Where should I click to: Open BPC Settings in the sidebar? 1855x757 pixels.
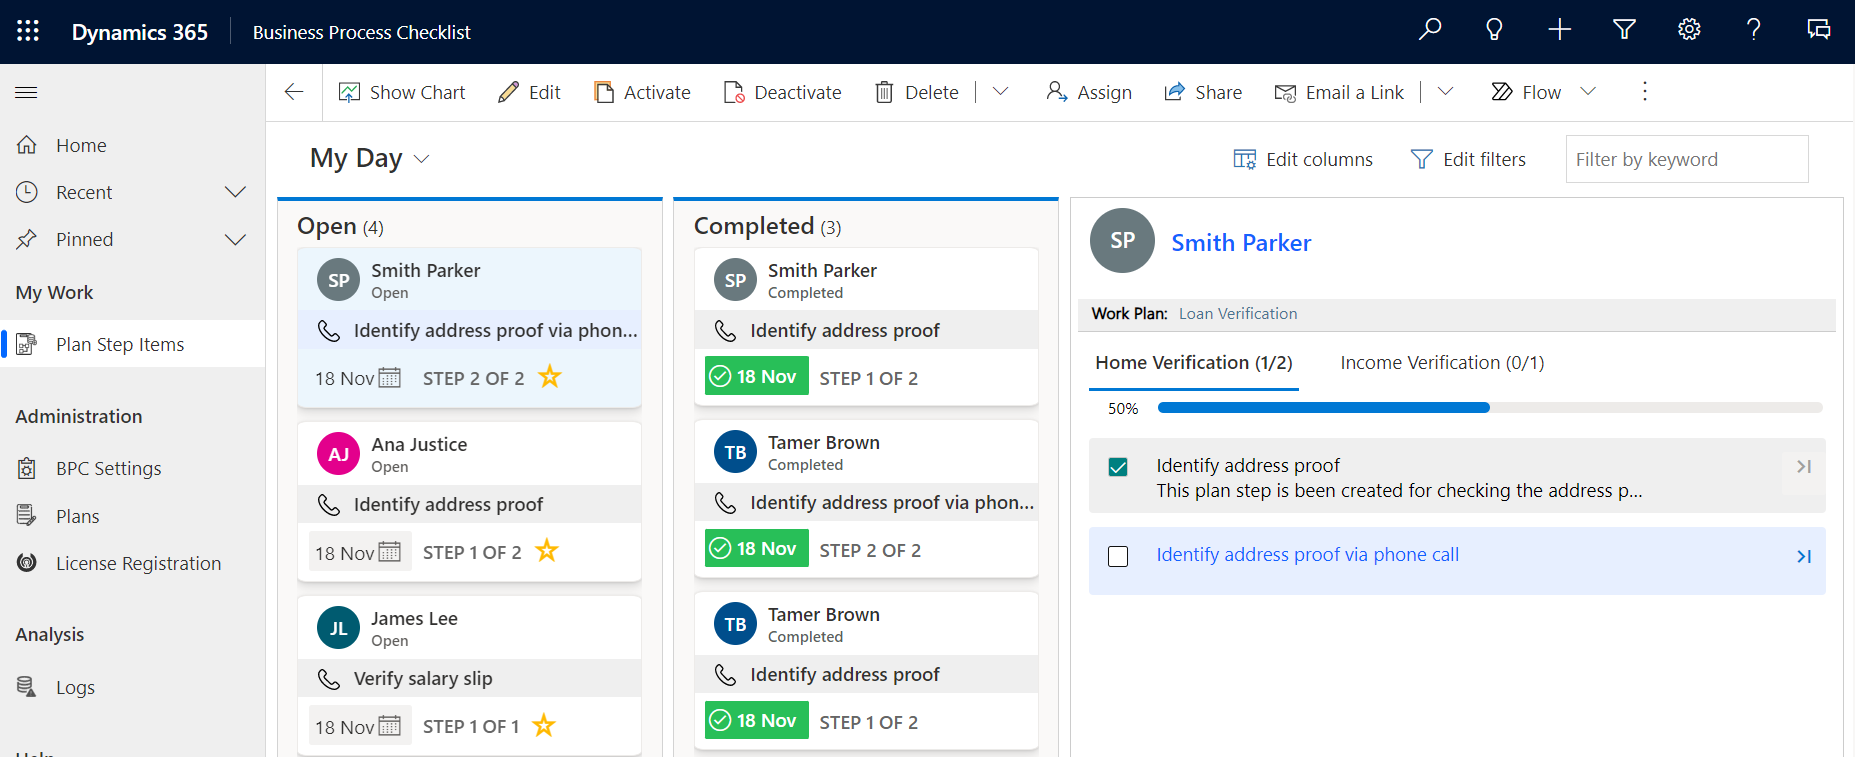[x=108, y=468]
